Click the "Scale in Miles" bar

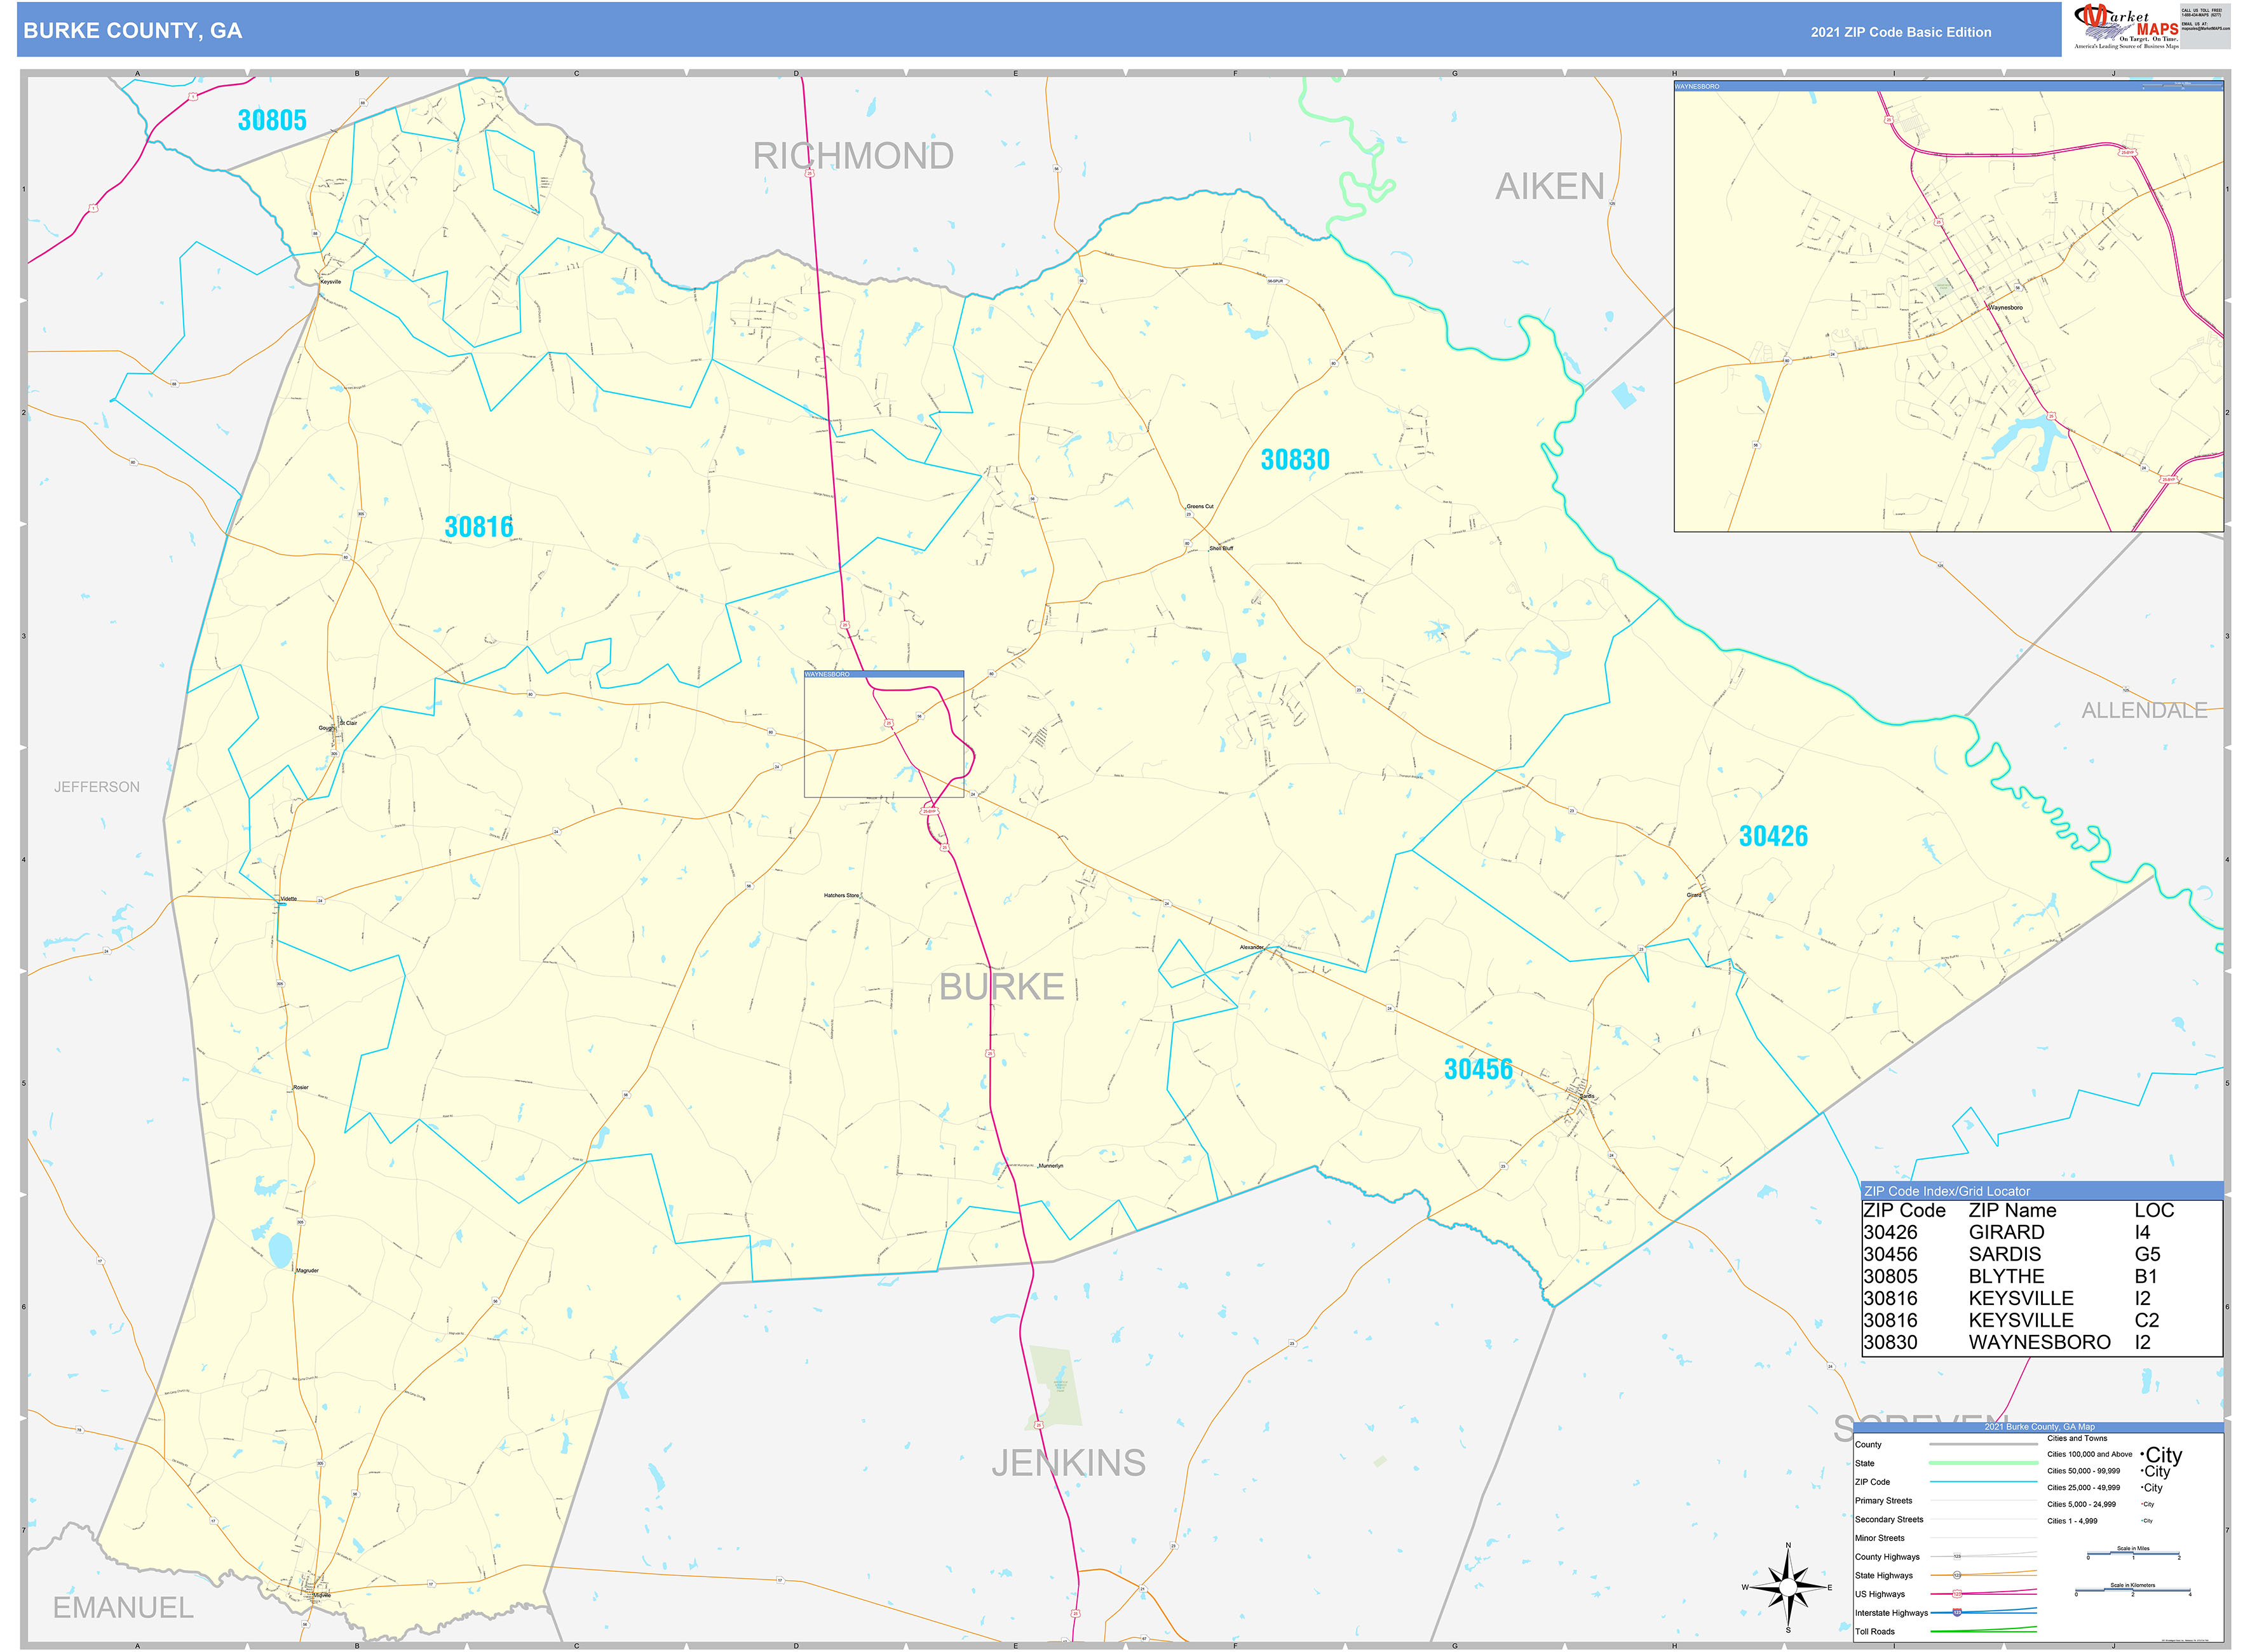(2133, 1555)
